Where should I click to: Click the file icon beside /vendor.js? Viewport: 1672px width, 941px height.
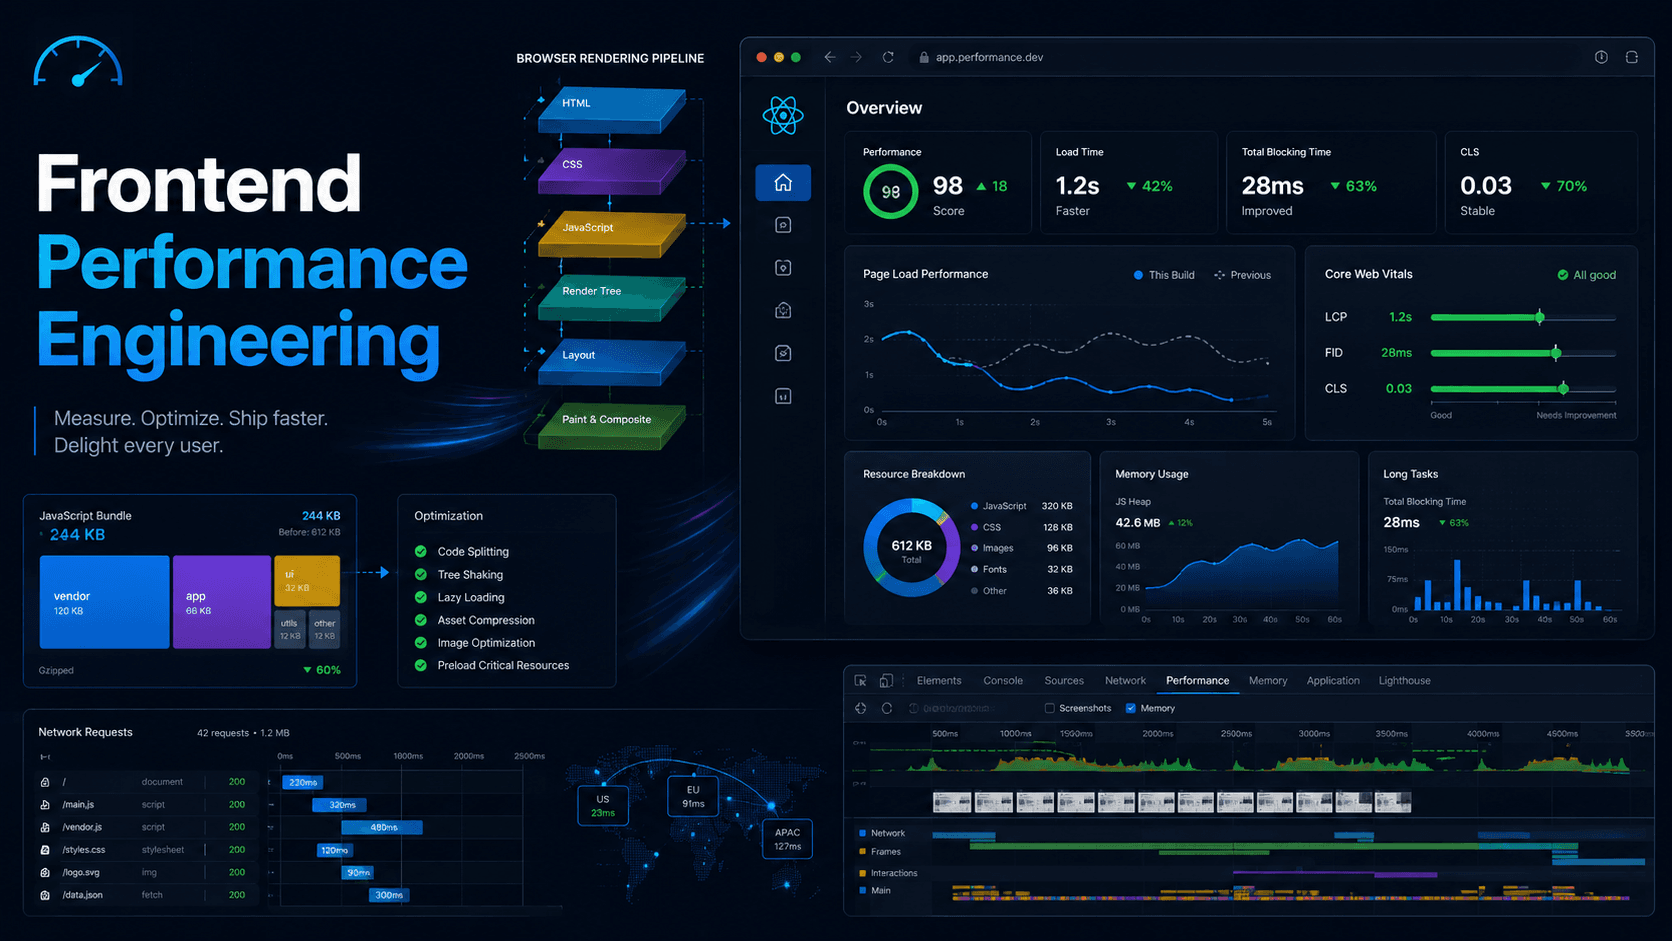(x=45, y=827)
